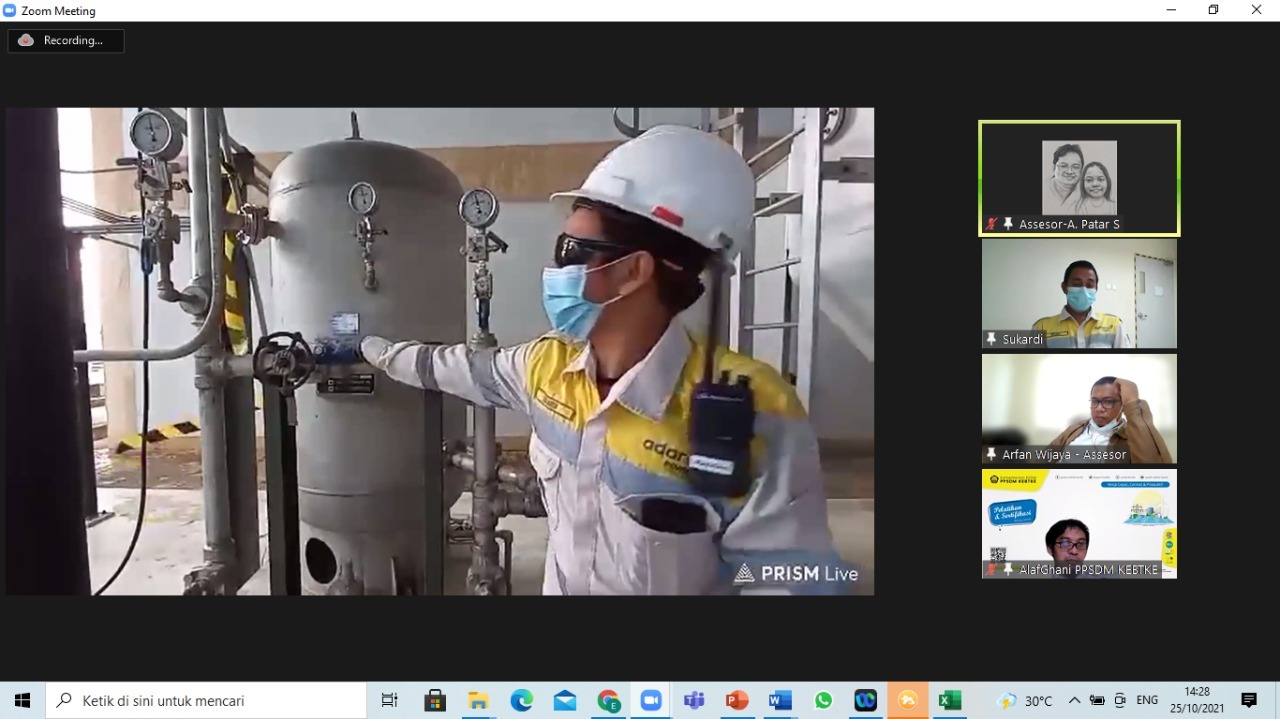Expand the hidden system tray icons
The height and width of the screenshot is (719, 1280).
[1074, 700]
